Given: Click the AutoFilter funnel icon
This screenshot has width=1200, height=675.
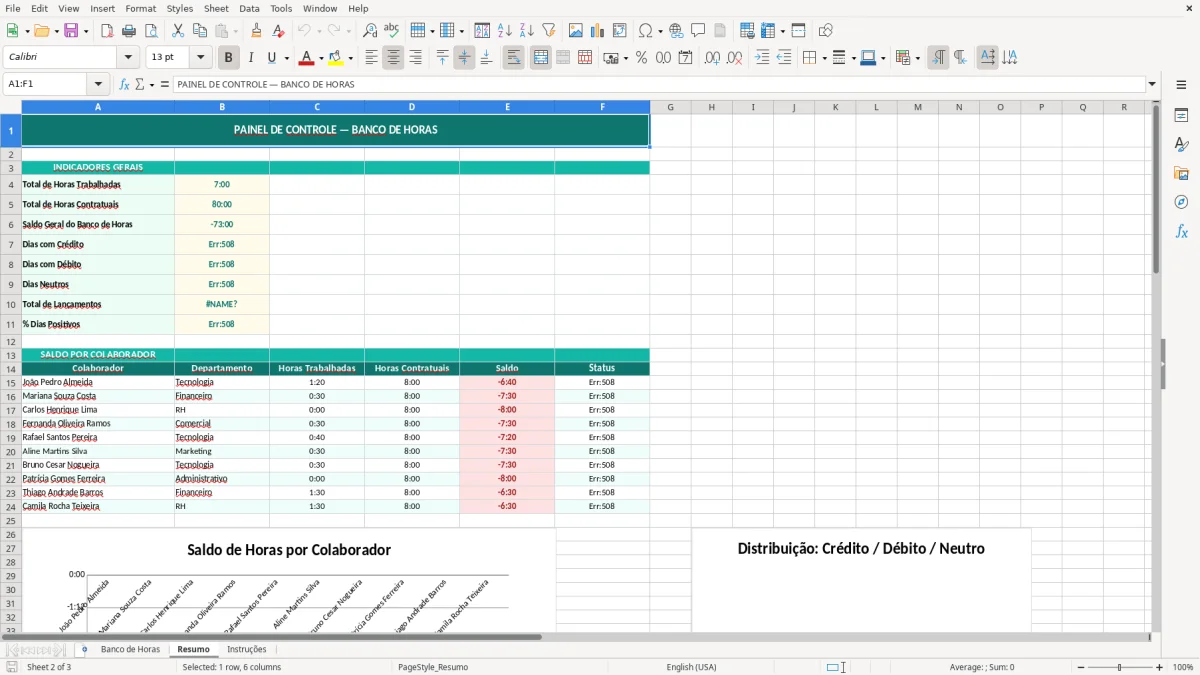Looking at the screenshot, I should (548, 31).
